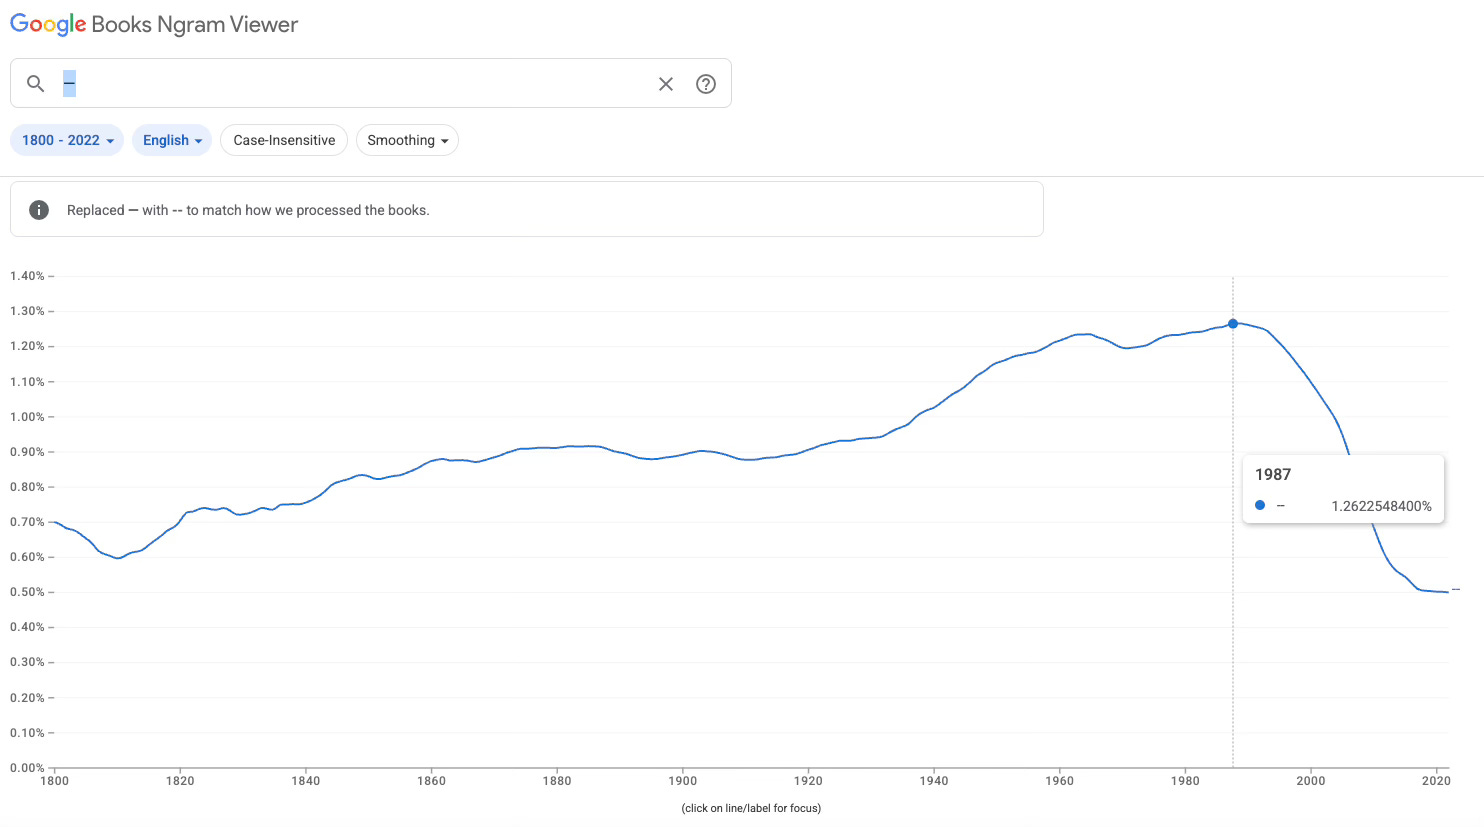Click the blue series dot in tooltip
The image size is (1484, 827).
pyautogui.click(x=1260, y=506)
